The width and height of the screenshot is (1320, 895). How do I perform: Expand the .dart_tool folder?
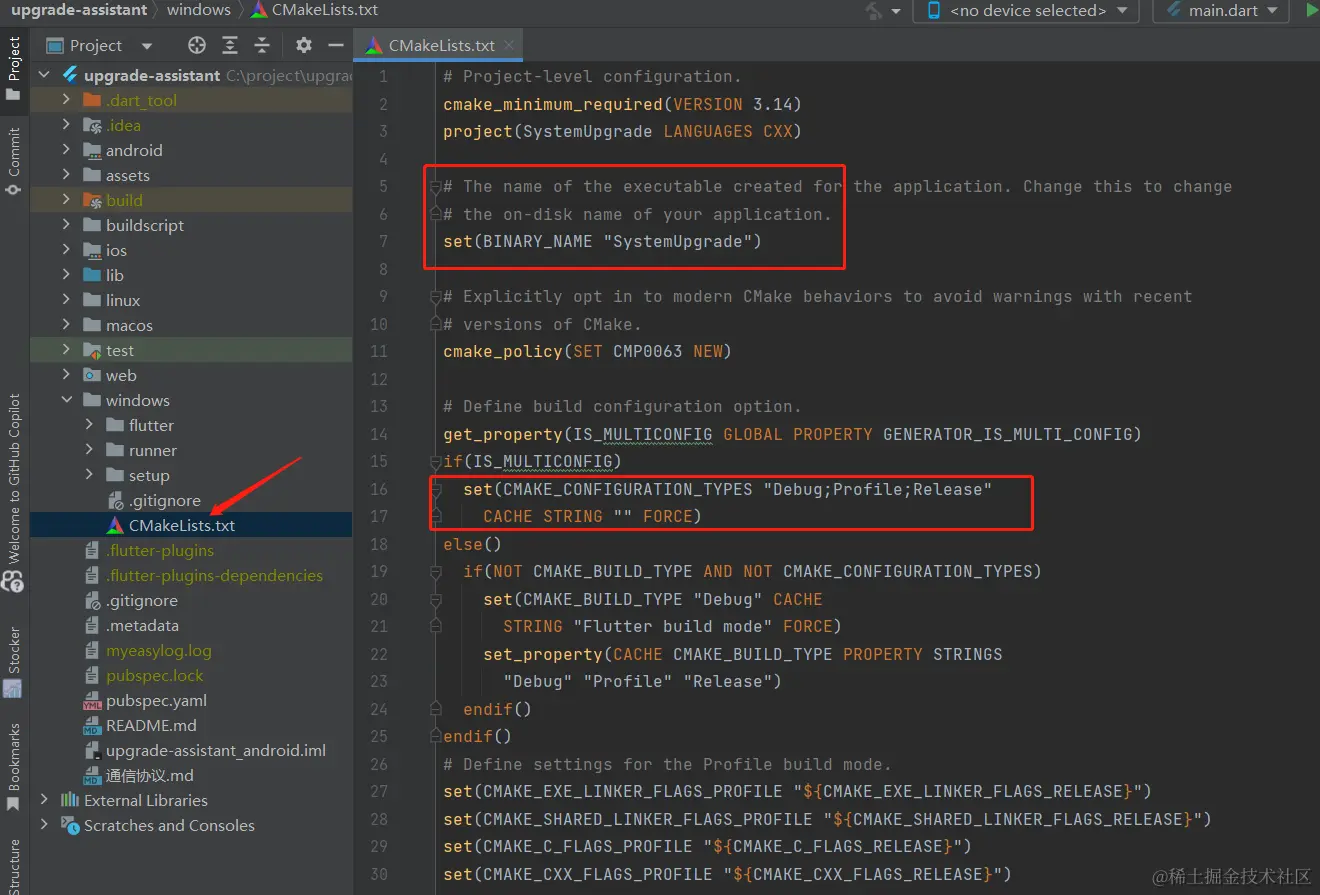pos(67,100)
